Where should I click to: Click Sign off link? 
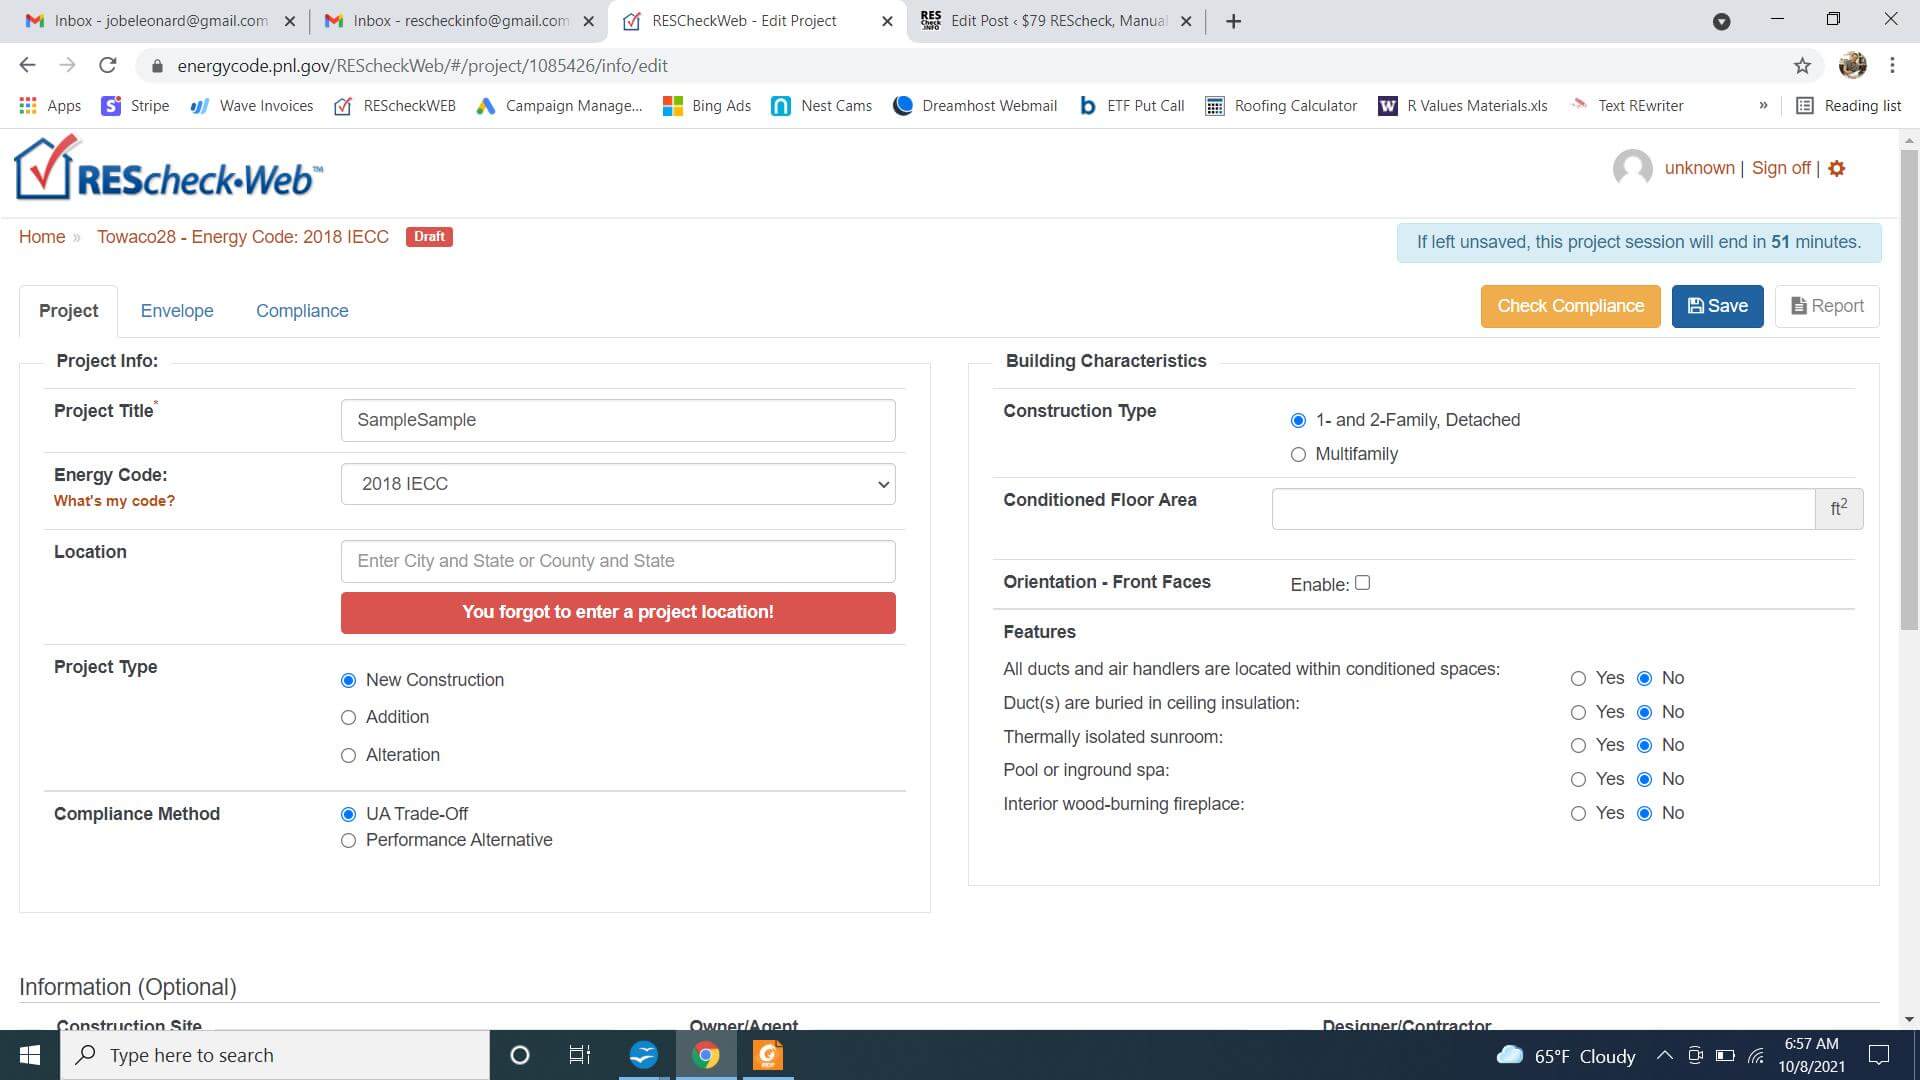pos(1782,167)
